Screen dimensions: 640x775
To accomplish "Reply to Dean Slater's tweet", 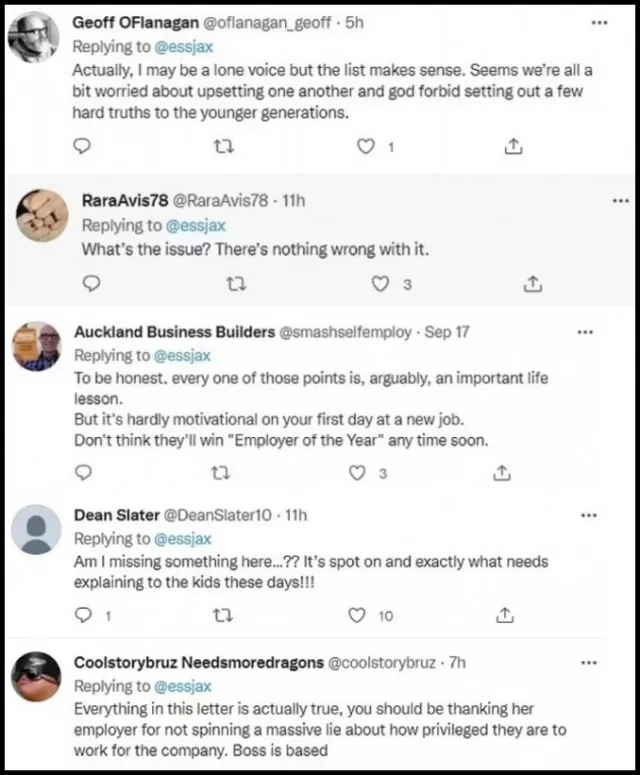I will pos(83,615).
